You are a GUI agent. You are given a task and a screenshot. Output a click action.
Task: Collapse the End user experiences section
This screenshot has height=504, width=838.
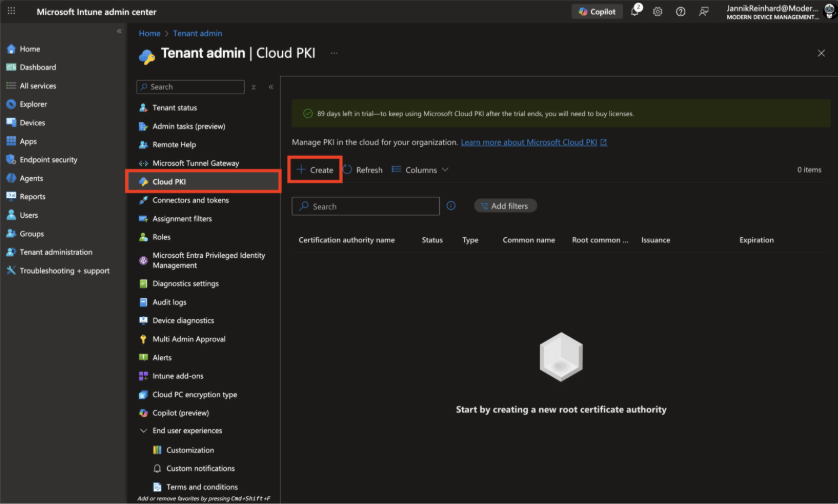coord(143,431)
